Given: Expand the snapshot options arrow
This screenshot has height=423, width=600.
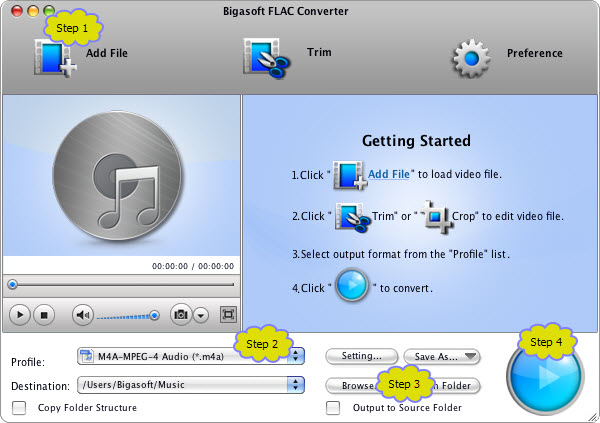Looking at the screenshot, I should point(201,315).
